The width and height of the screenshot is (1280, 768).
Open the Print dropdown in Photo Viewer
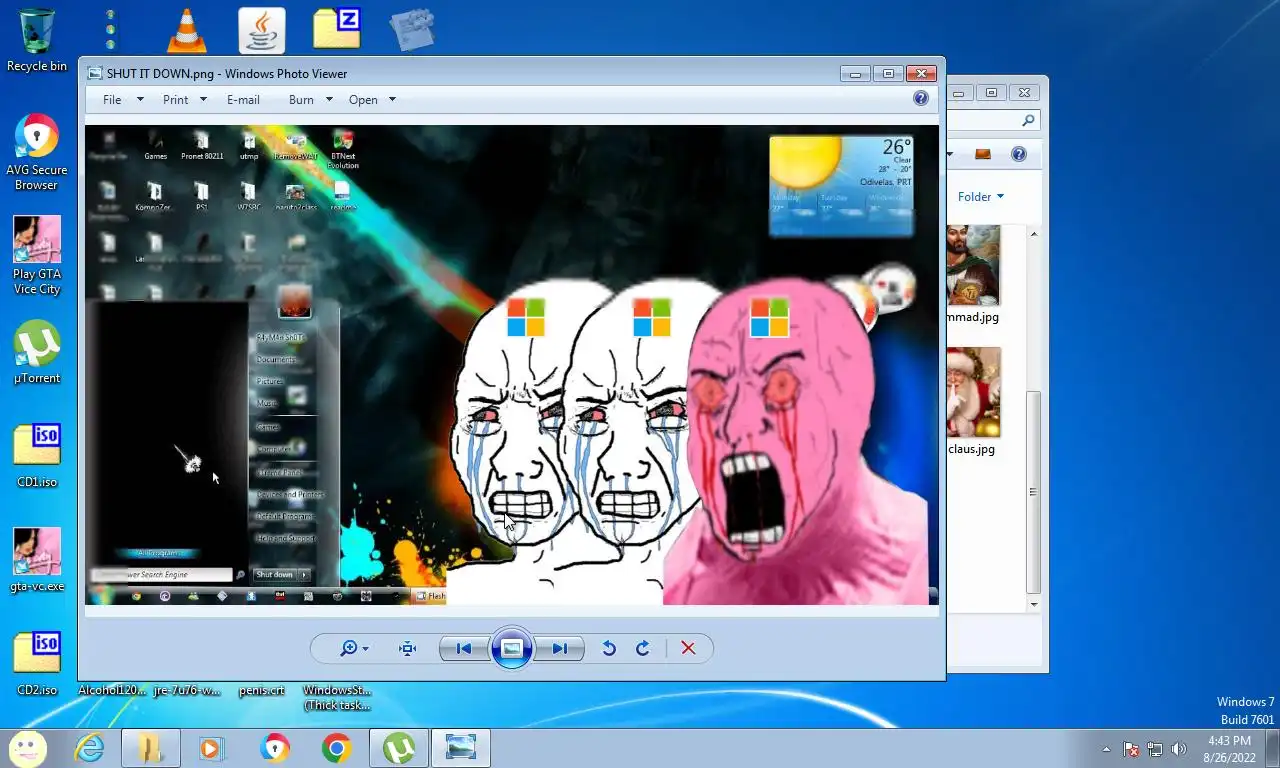pos(184,100)
